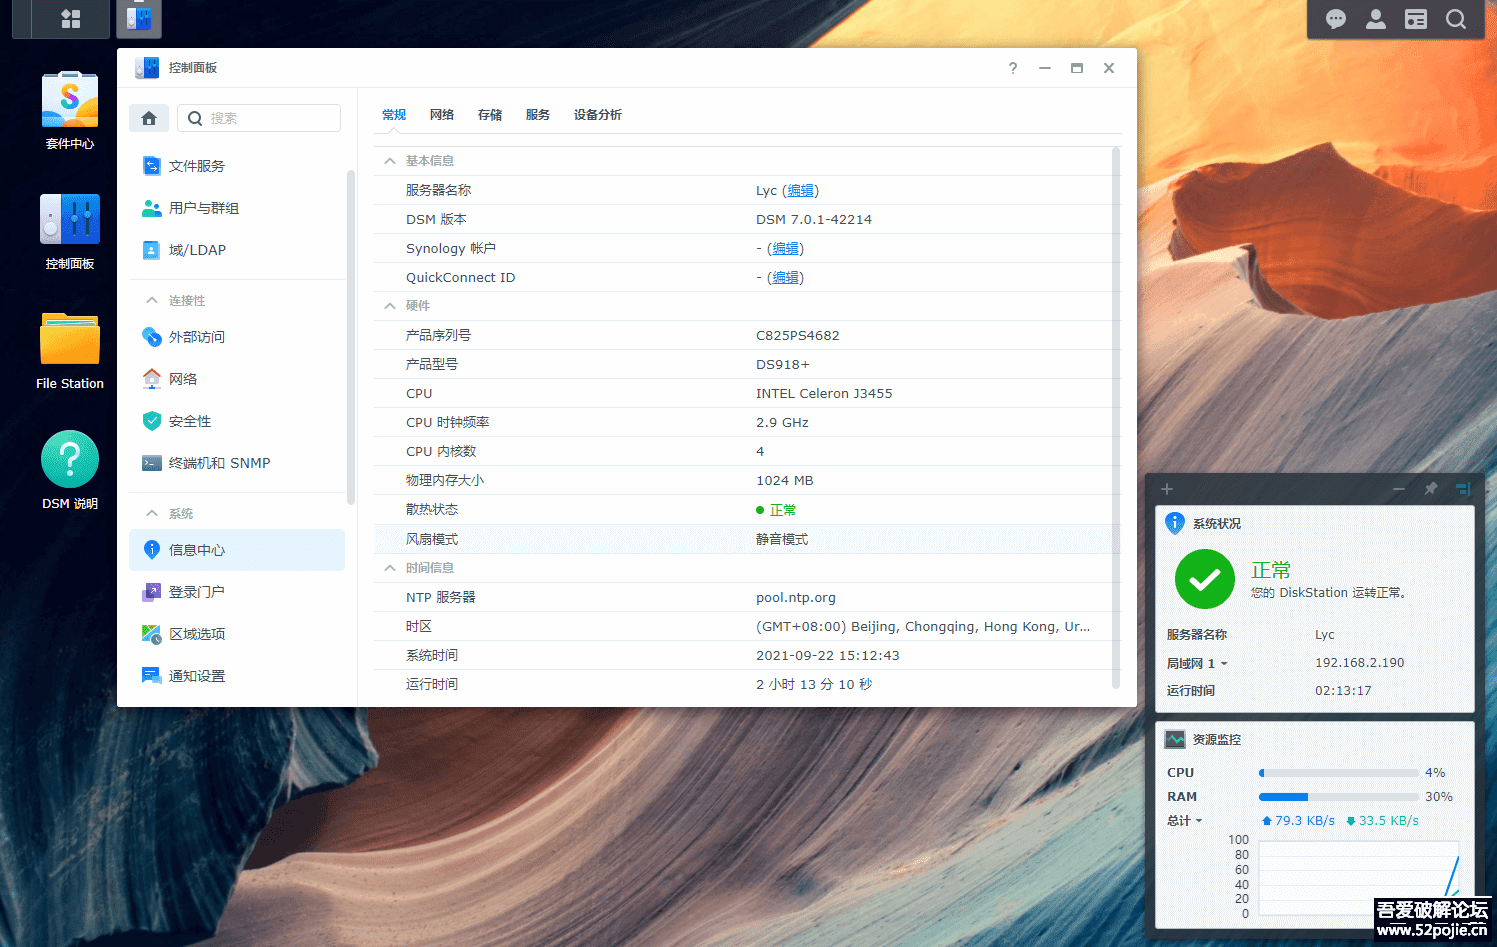Pin the widget panel

pos(1431,489)
